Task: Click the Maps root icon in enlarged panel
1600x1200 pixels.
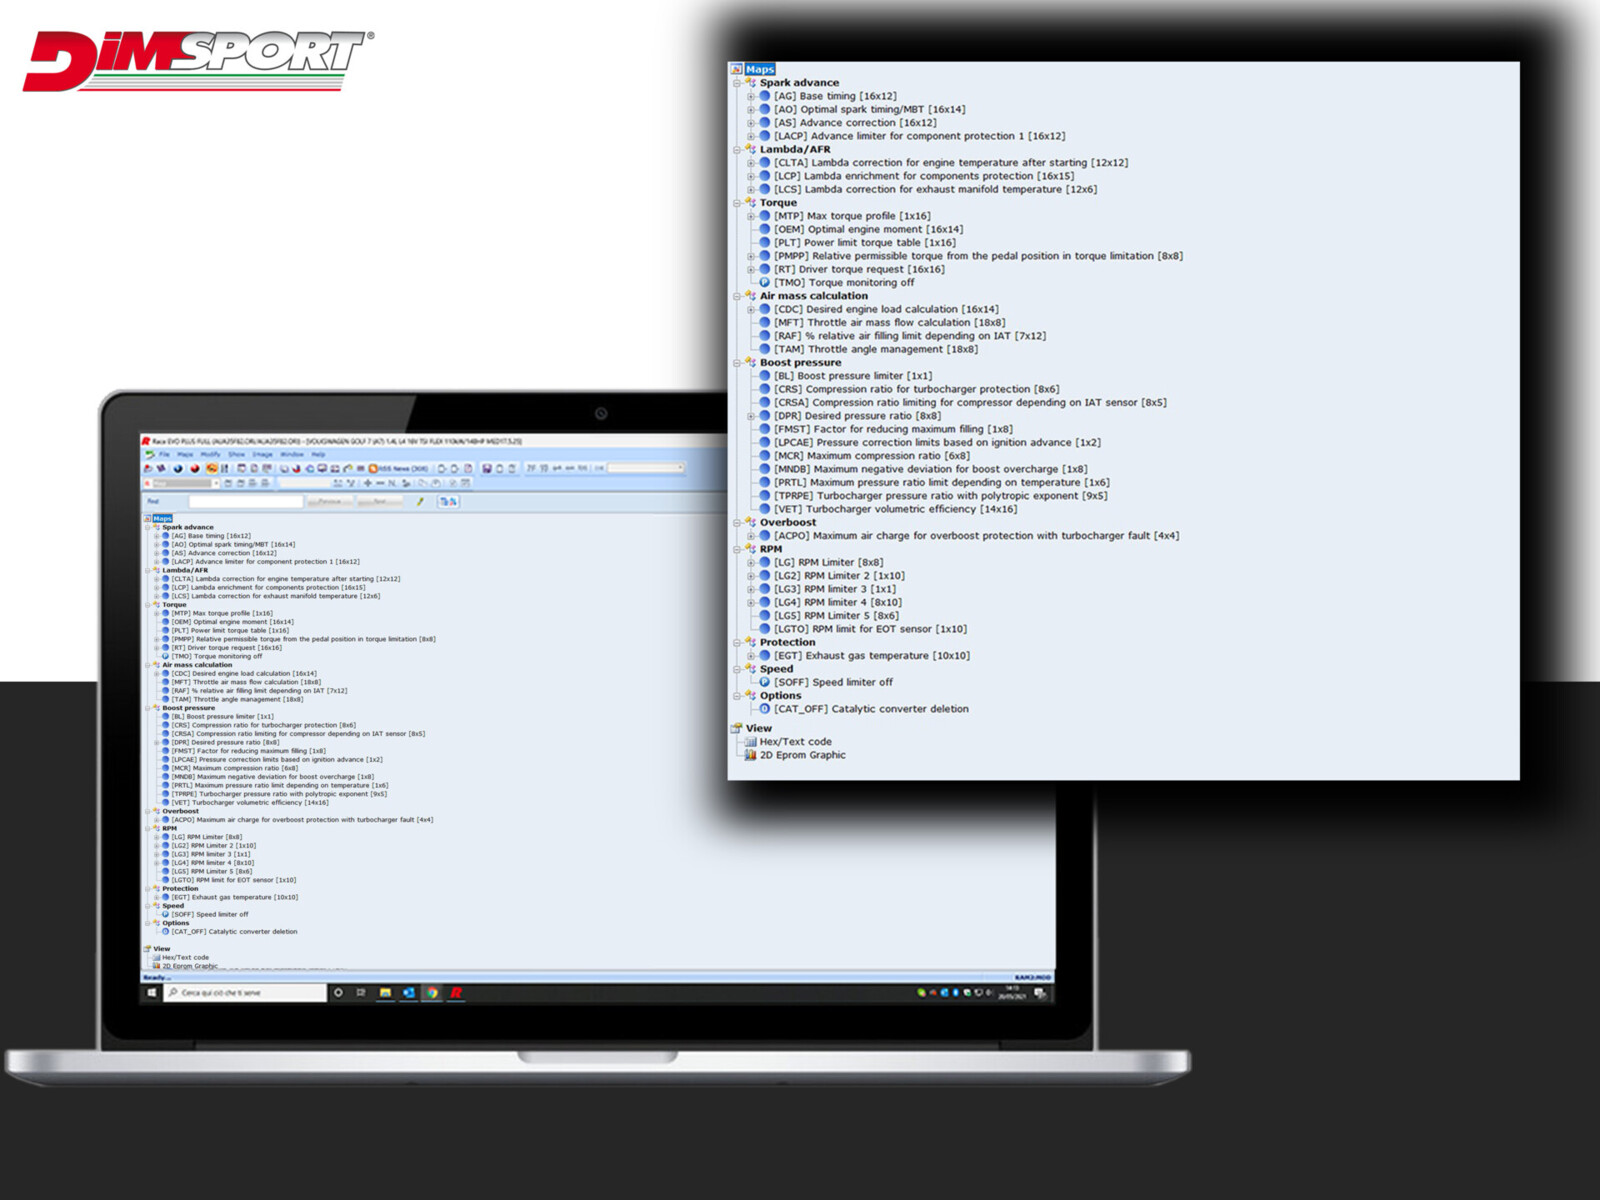Action: (x=737, y=69)
